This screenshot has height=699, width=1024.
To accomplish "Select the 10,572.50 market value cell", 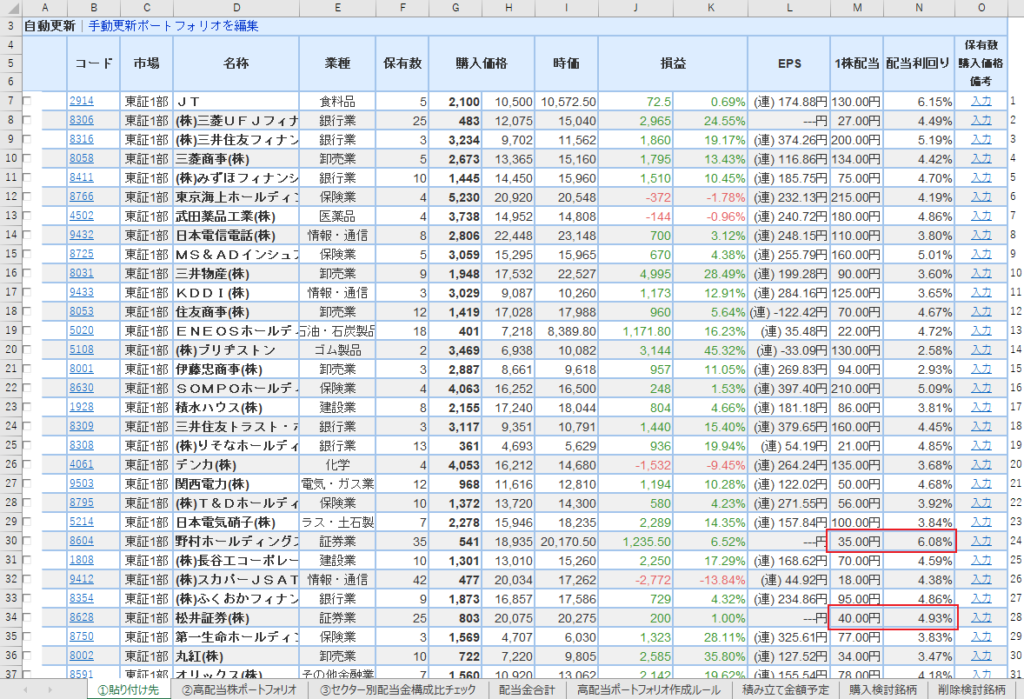I will 566,101.
